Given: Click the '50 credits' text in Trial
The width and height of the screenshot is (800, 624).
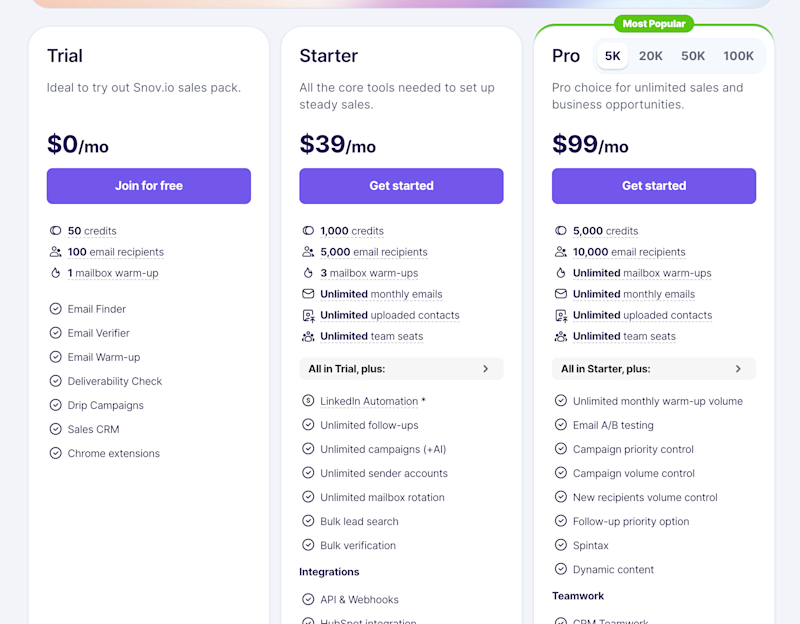Looking at the screenshot, I should 92,231.
